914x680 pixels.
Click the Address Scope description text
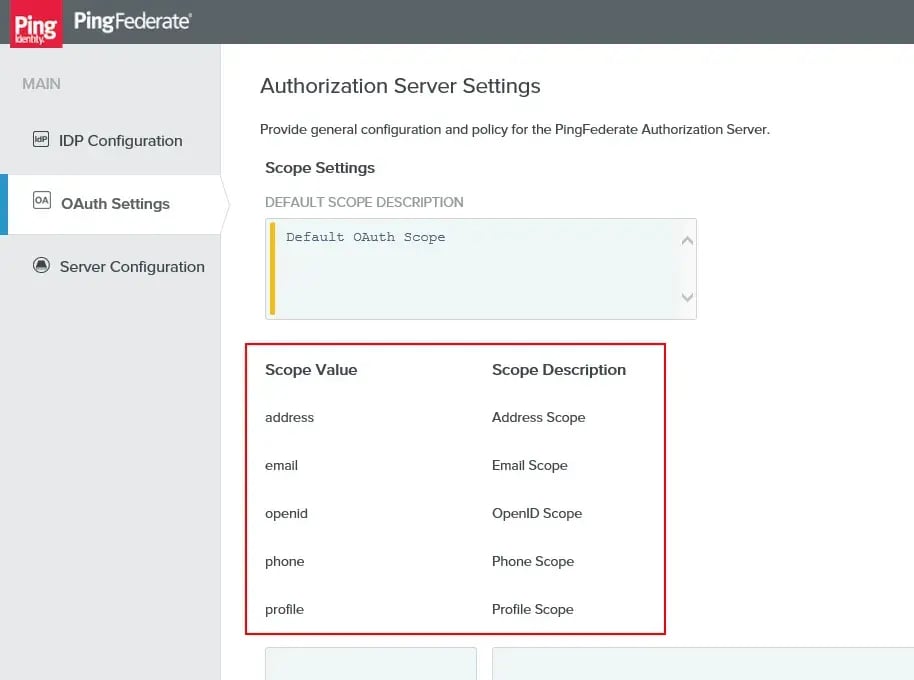point(538,417)
